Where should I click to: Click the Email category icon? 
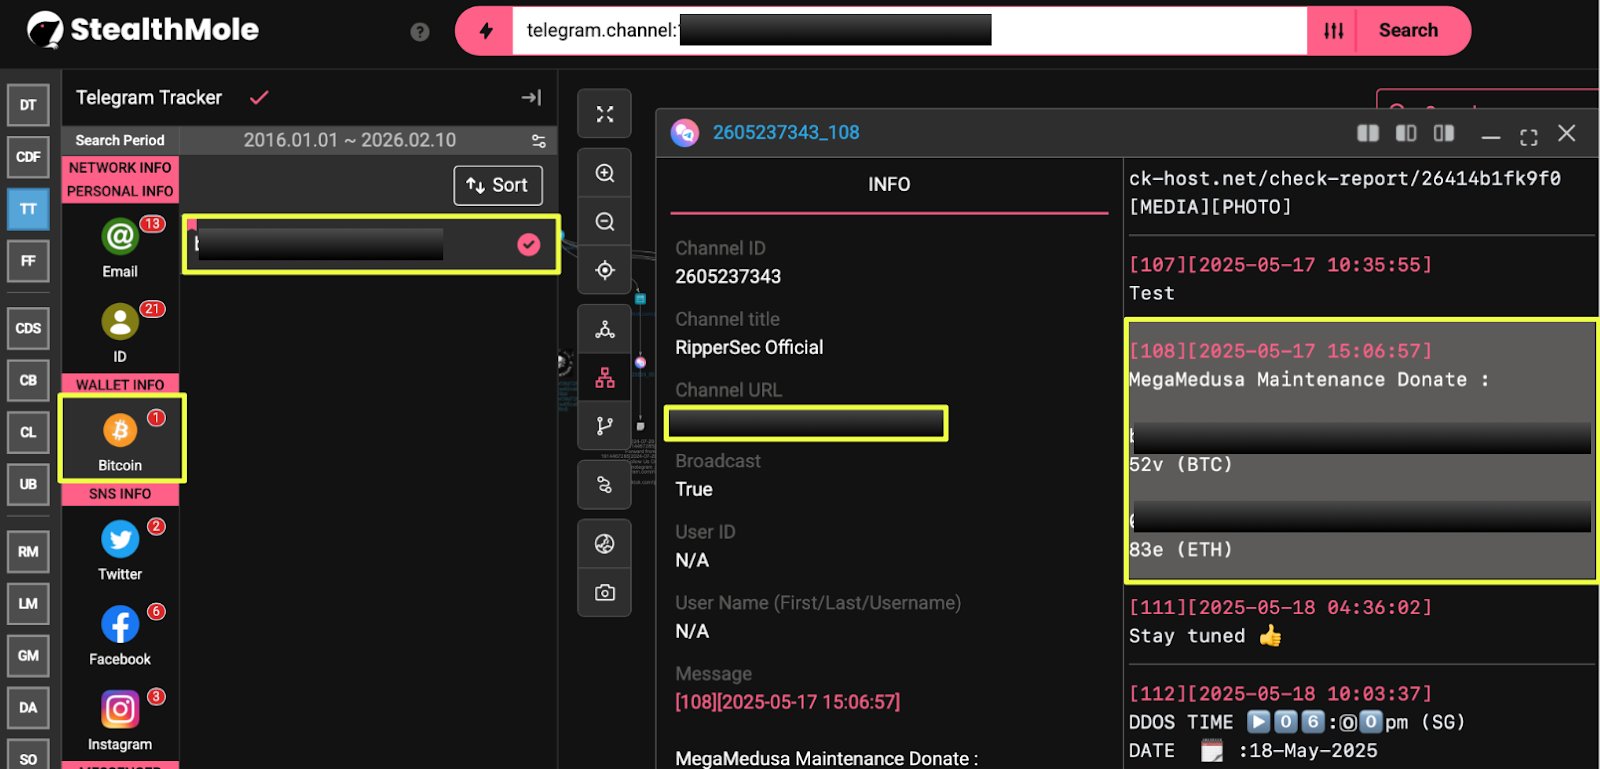coord(120,245)
